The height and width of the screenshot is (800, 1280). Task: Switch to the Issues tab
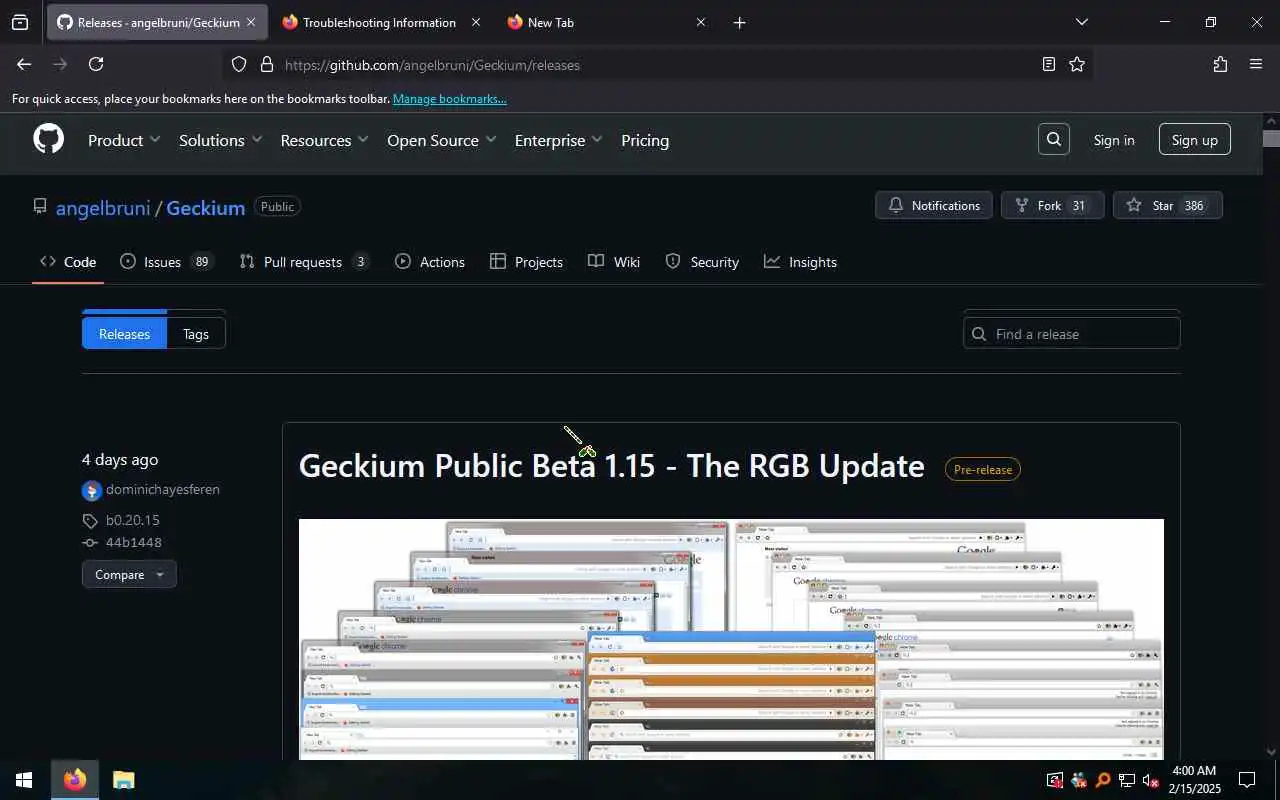pyautogui.click(x=166, y=262)
